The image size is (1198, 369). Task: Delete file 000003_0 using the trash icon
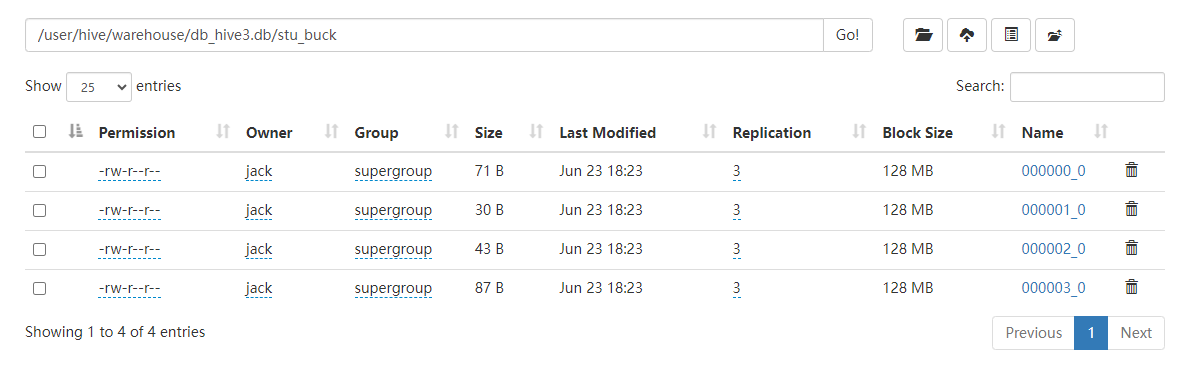(1132, 288)
